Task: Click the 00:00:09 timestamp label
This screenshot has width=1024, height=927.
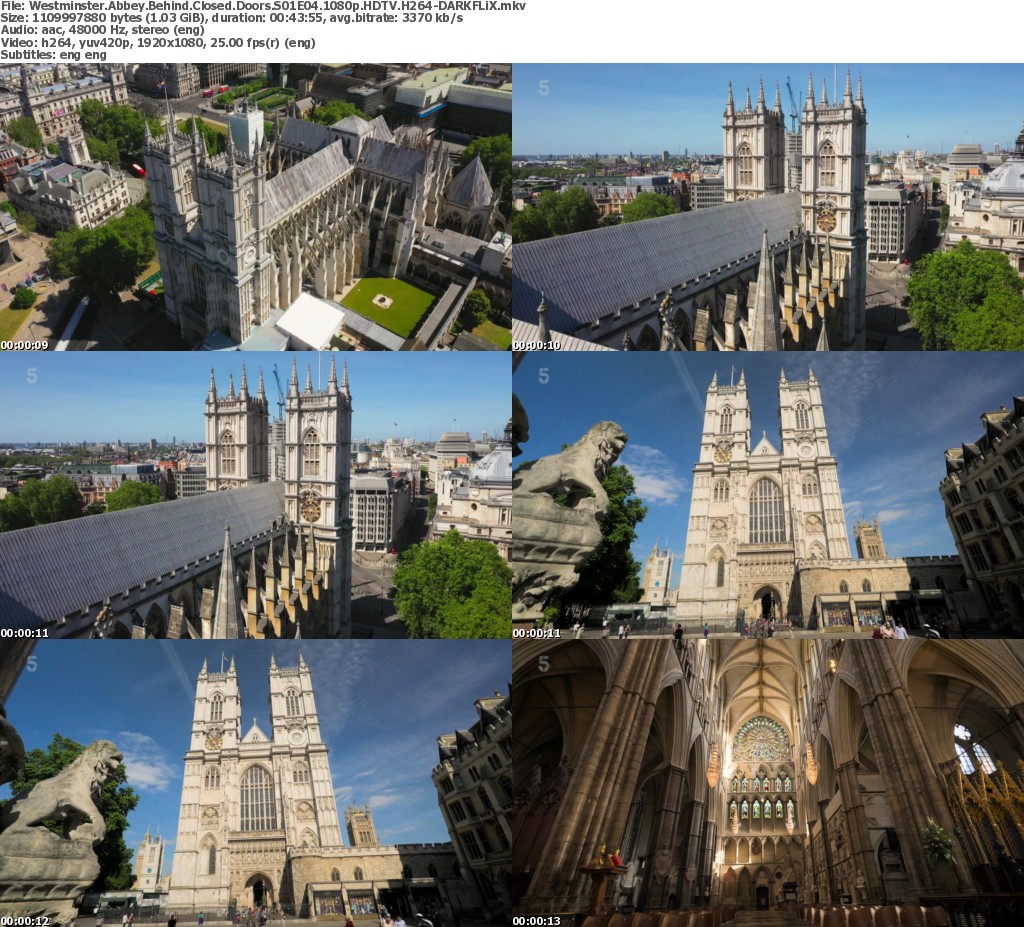Action: click(x=25, y=345)
